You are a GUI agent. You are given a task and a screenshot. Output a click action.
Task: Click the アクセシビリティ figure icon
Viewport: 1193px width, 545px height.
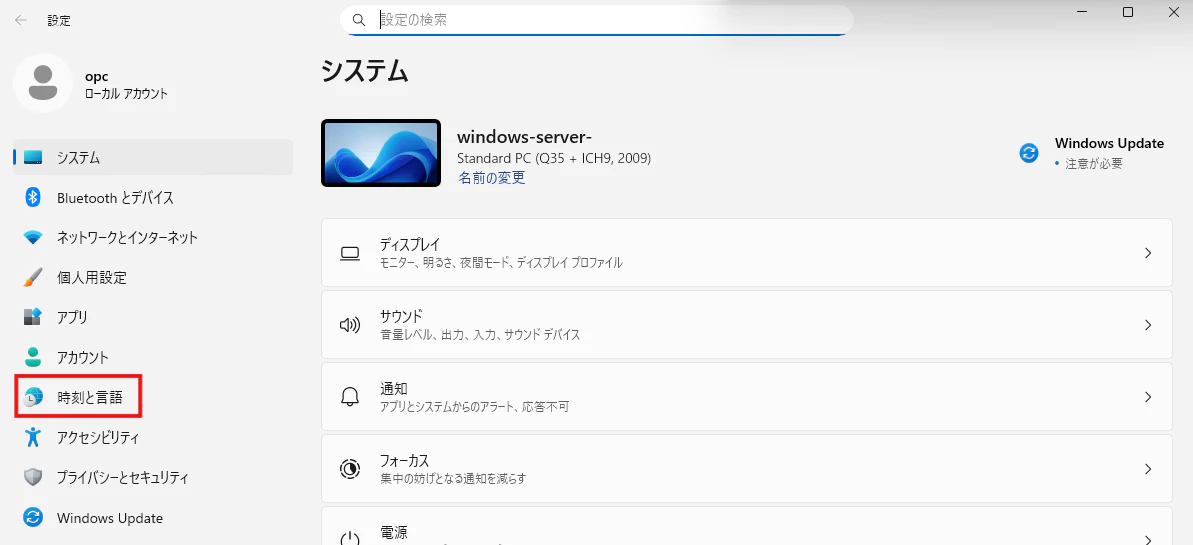tap(33, 437)
